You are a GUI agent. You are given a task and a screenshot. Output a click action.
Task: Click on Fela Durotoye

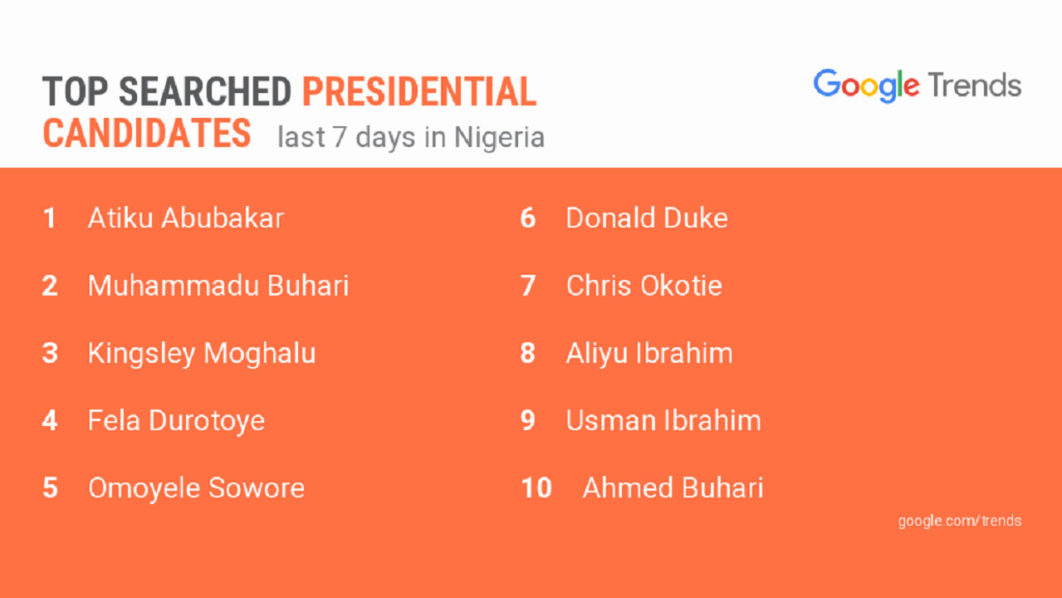click(176, 420)
